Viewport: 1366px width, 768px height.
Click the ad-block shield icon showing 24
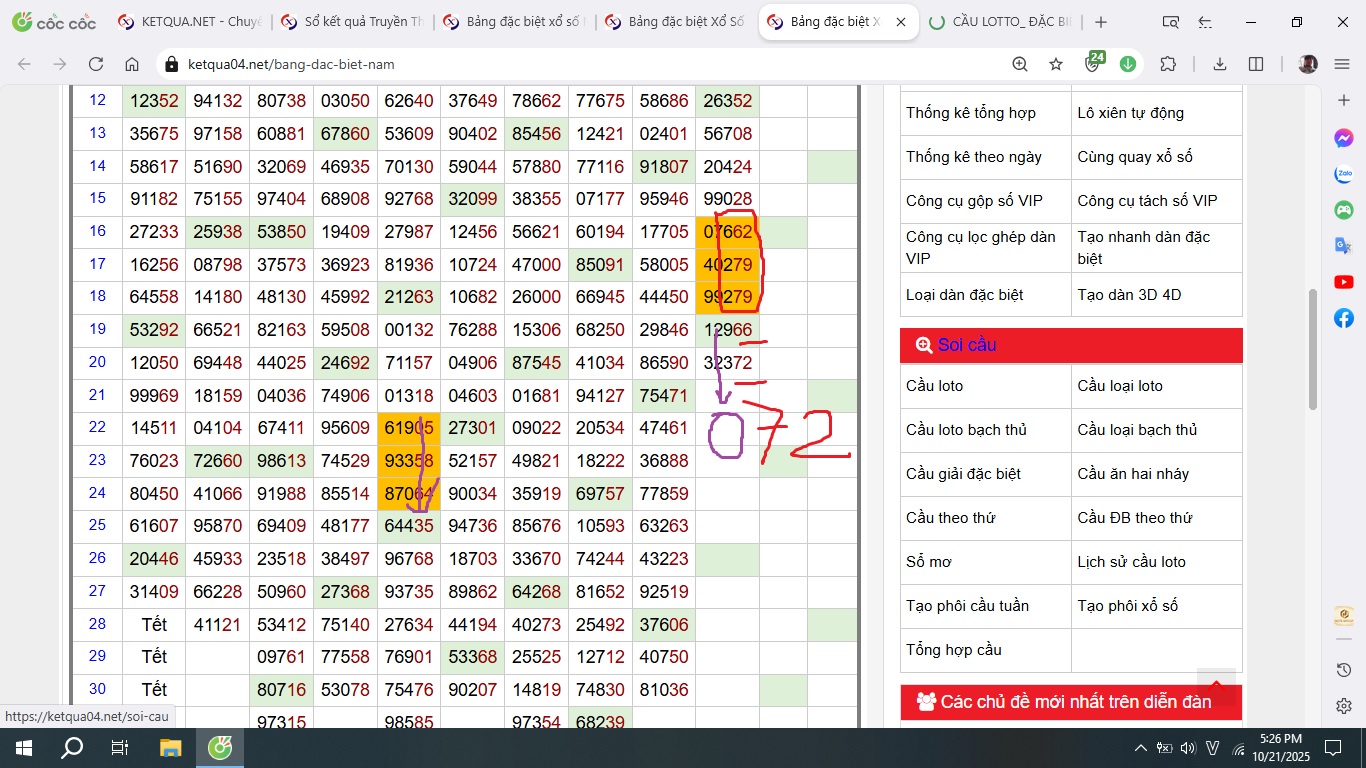[1093, 64]
